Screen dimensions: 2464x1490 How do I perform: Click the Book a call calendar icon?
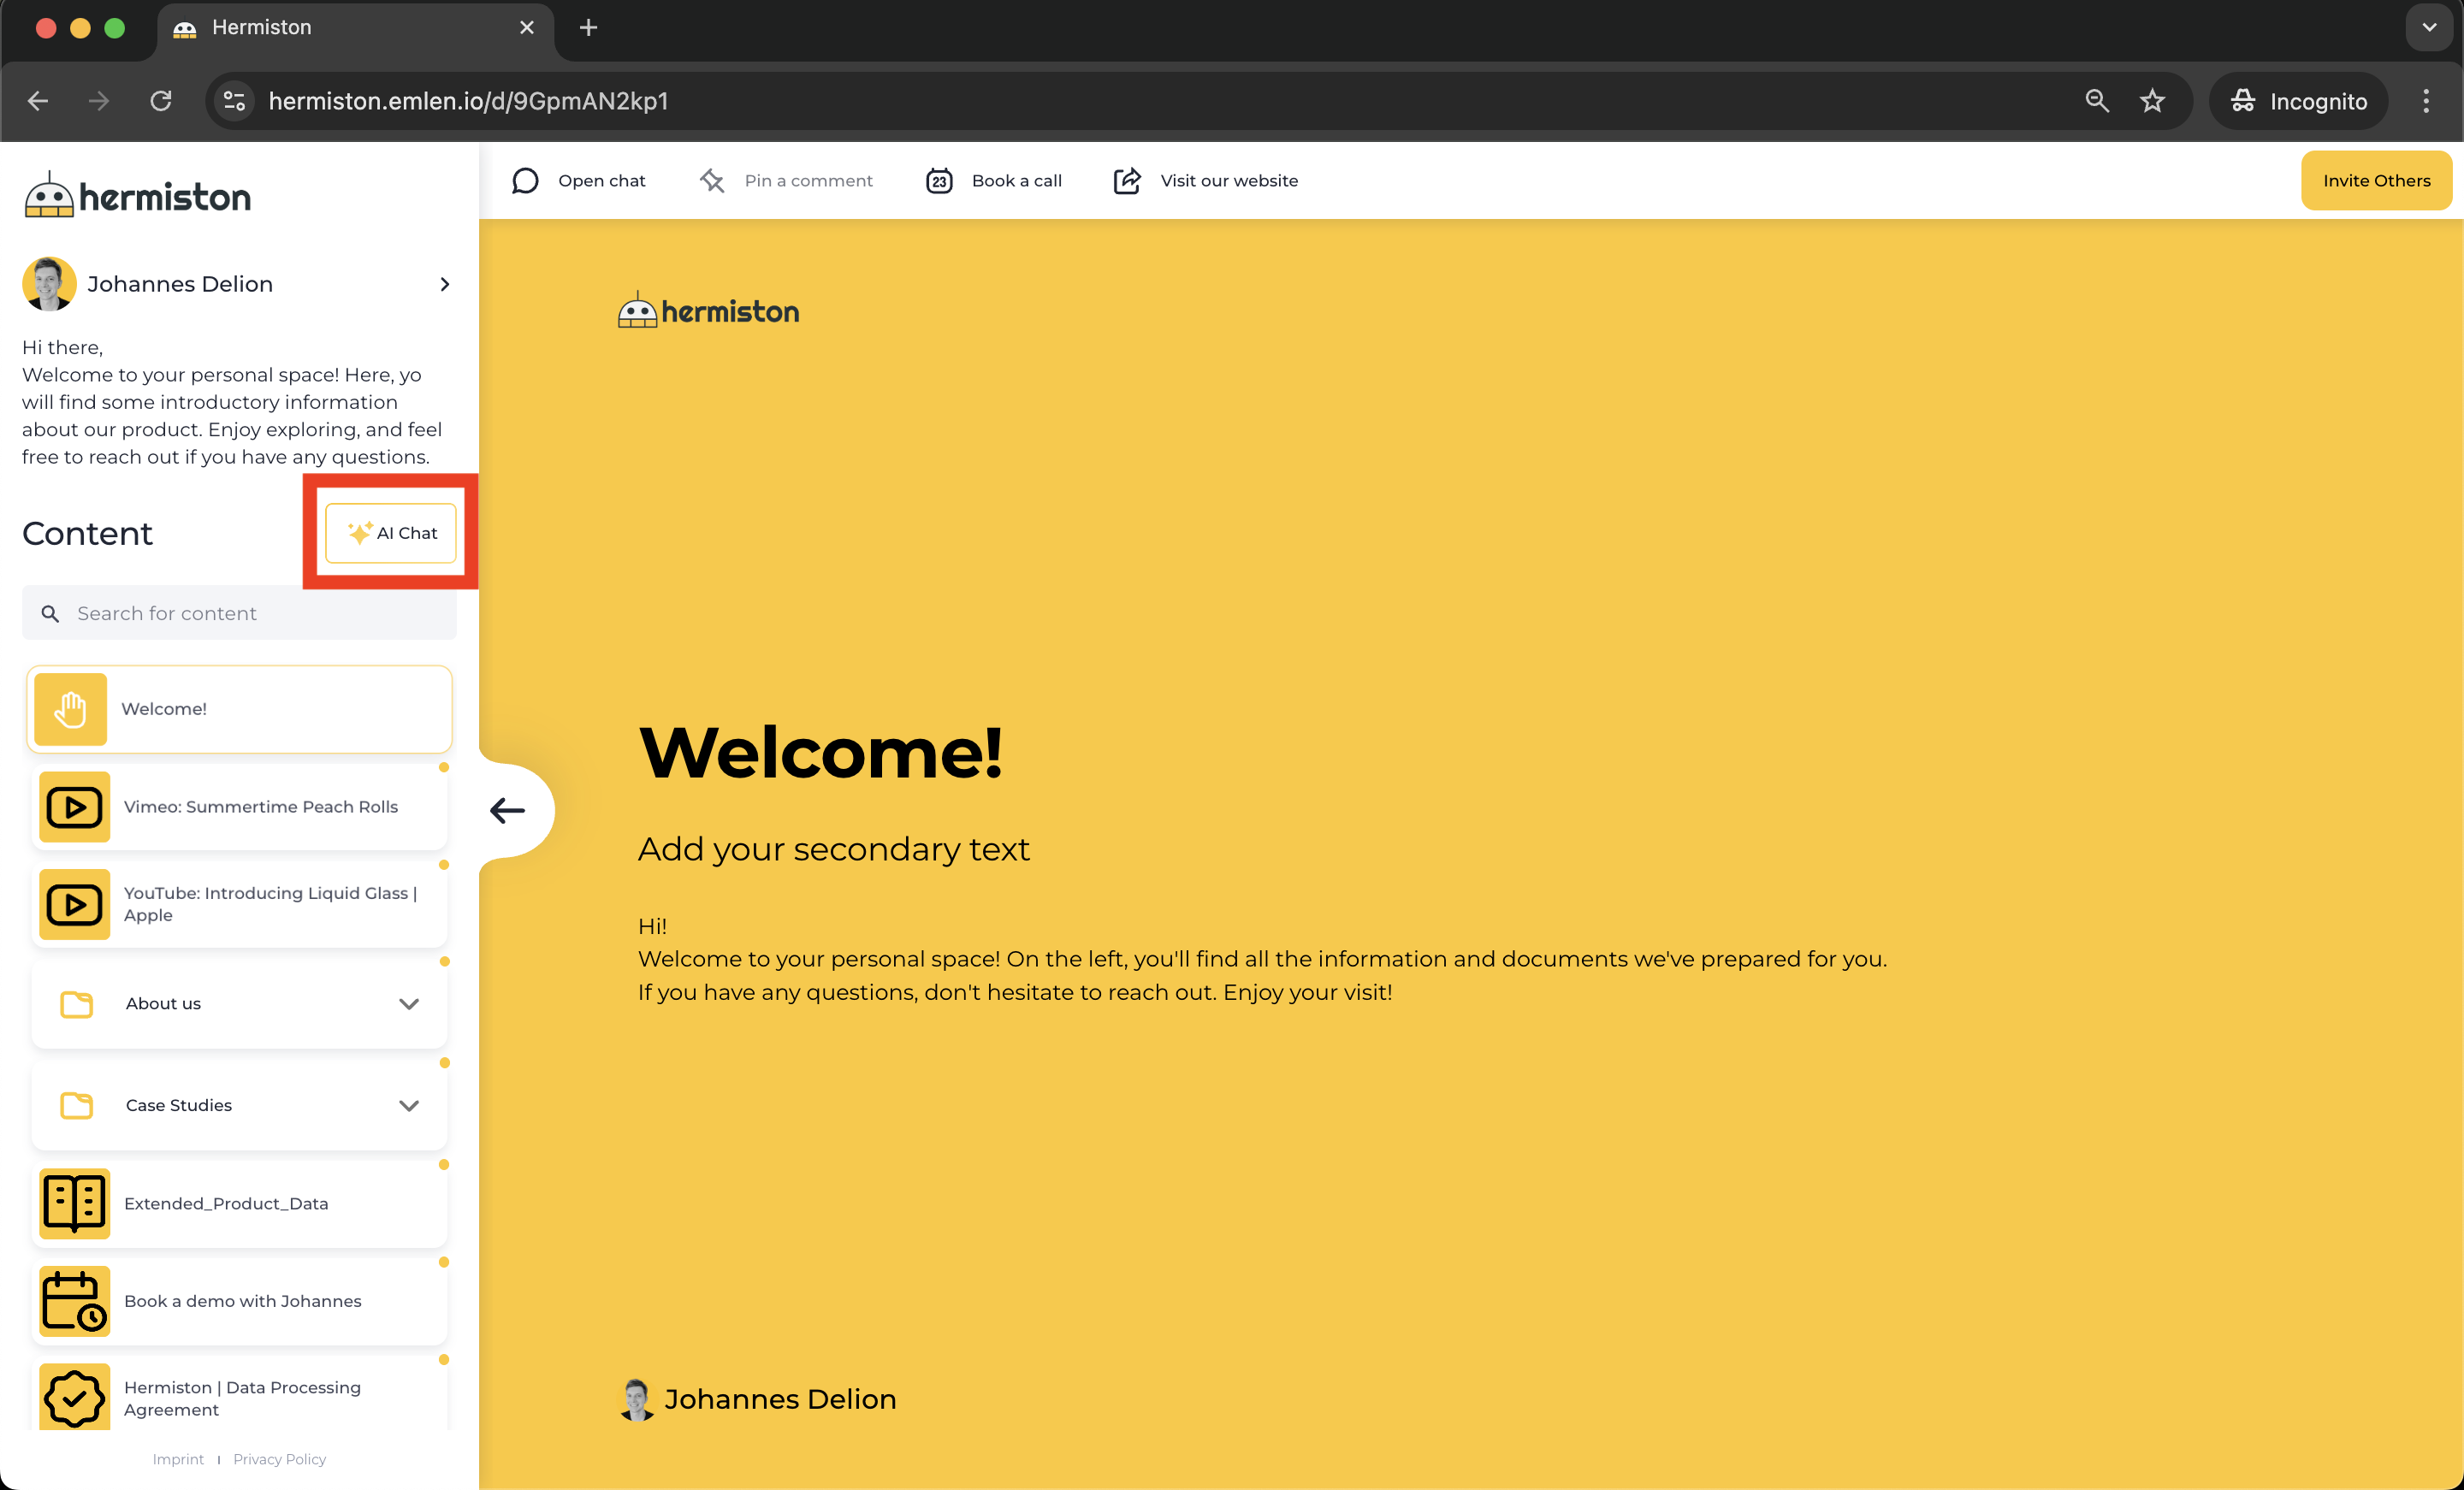[x=939, y=181]
